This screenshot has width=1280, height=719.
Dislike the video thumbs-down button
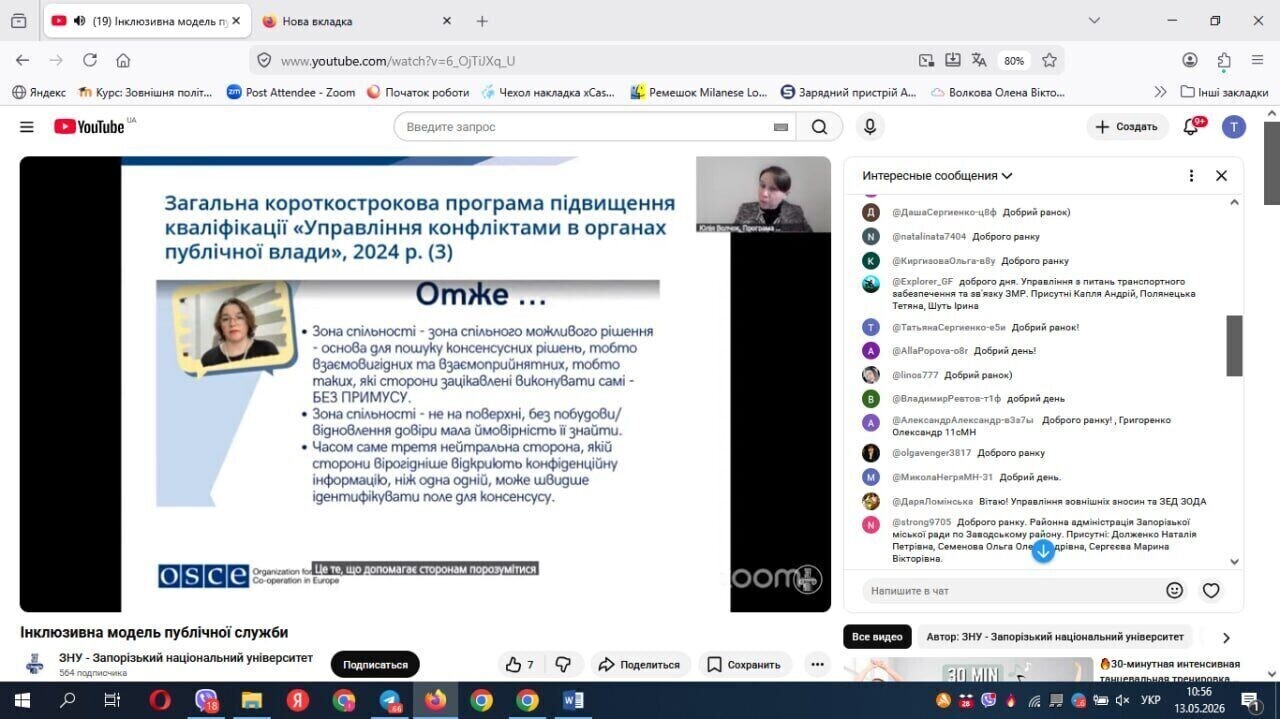click(563, 664)
